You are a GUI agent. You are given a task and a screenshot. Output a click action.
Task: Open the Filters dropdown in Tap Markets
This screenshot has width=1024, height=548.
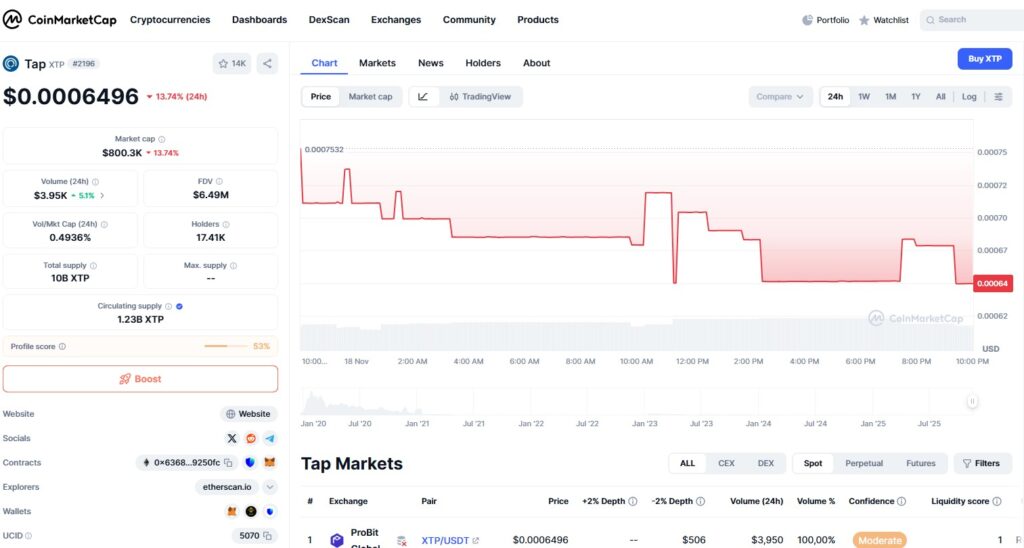point(982,463)
